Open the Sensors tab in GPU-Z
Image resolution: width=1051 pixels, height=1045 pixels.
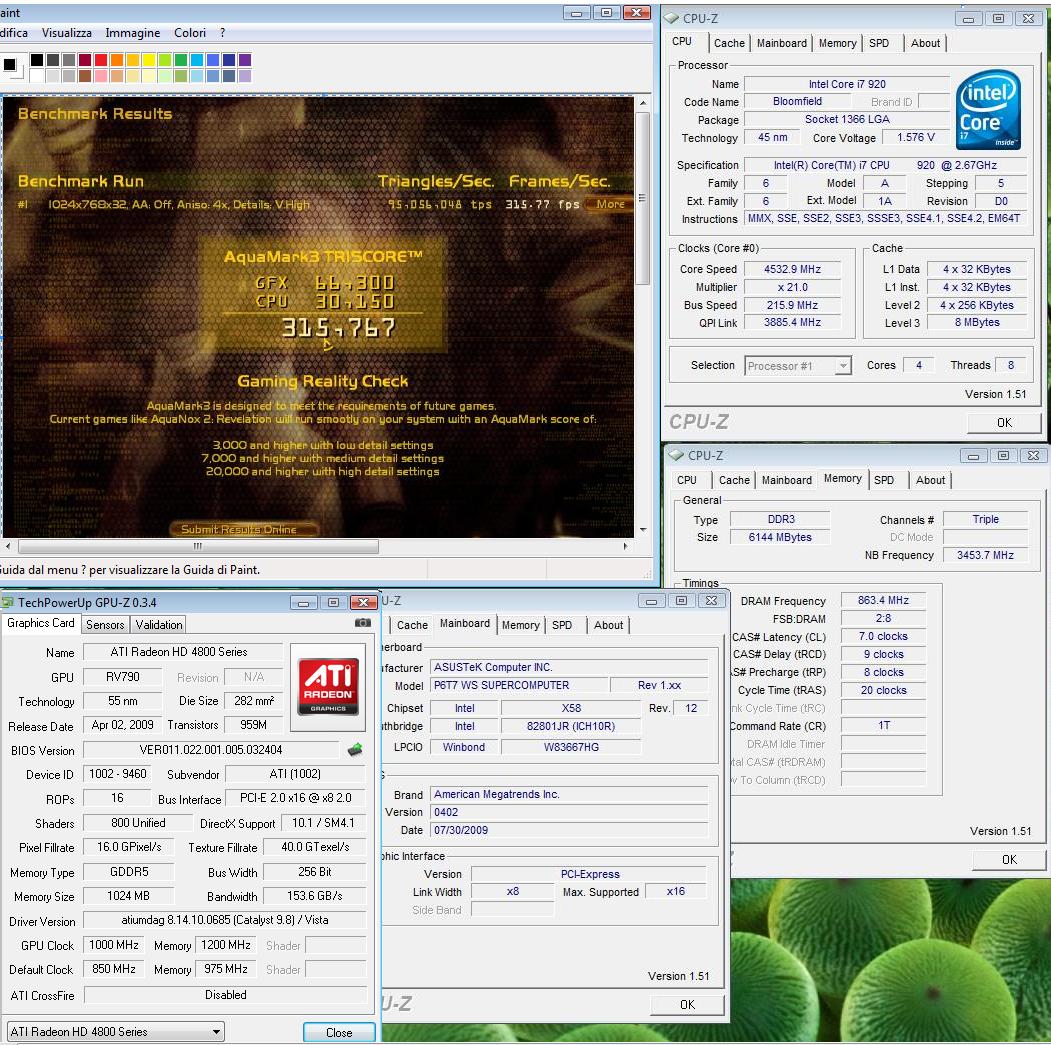pyautogui.click(x=105, y=625)
